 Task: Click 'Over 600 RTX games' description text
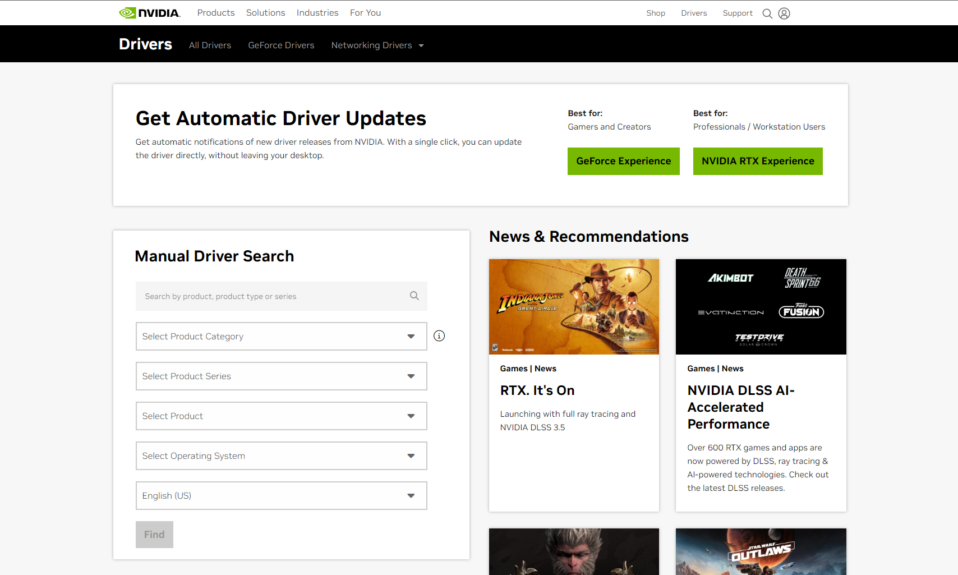pos(758,467)
